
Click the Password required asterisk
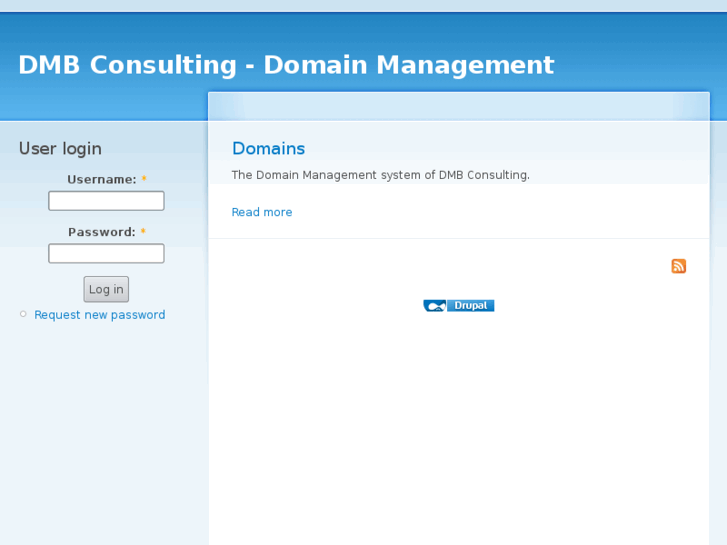coord(143,232)
